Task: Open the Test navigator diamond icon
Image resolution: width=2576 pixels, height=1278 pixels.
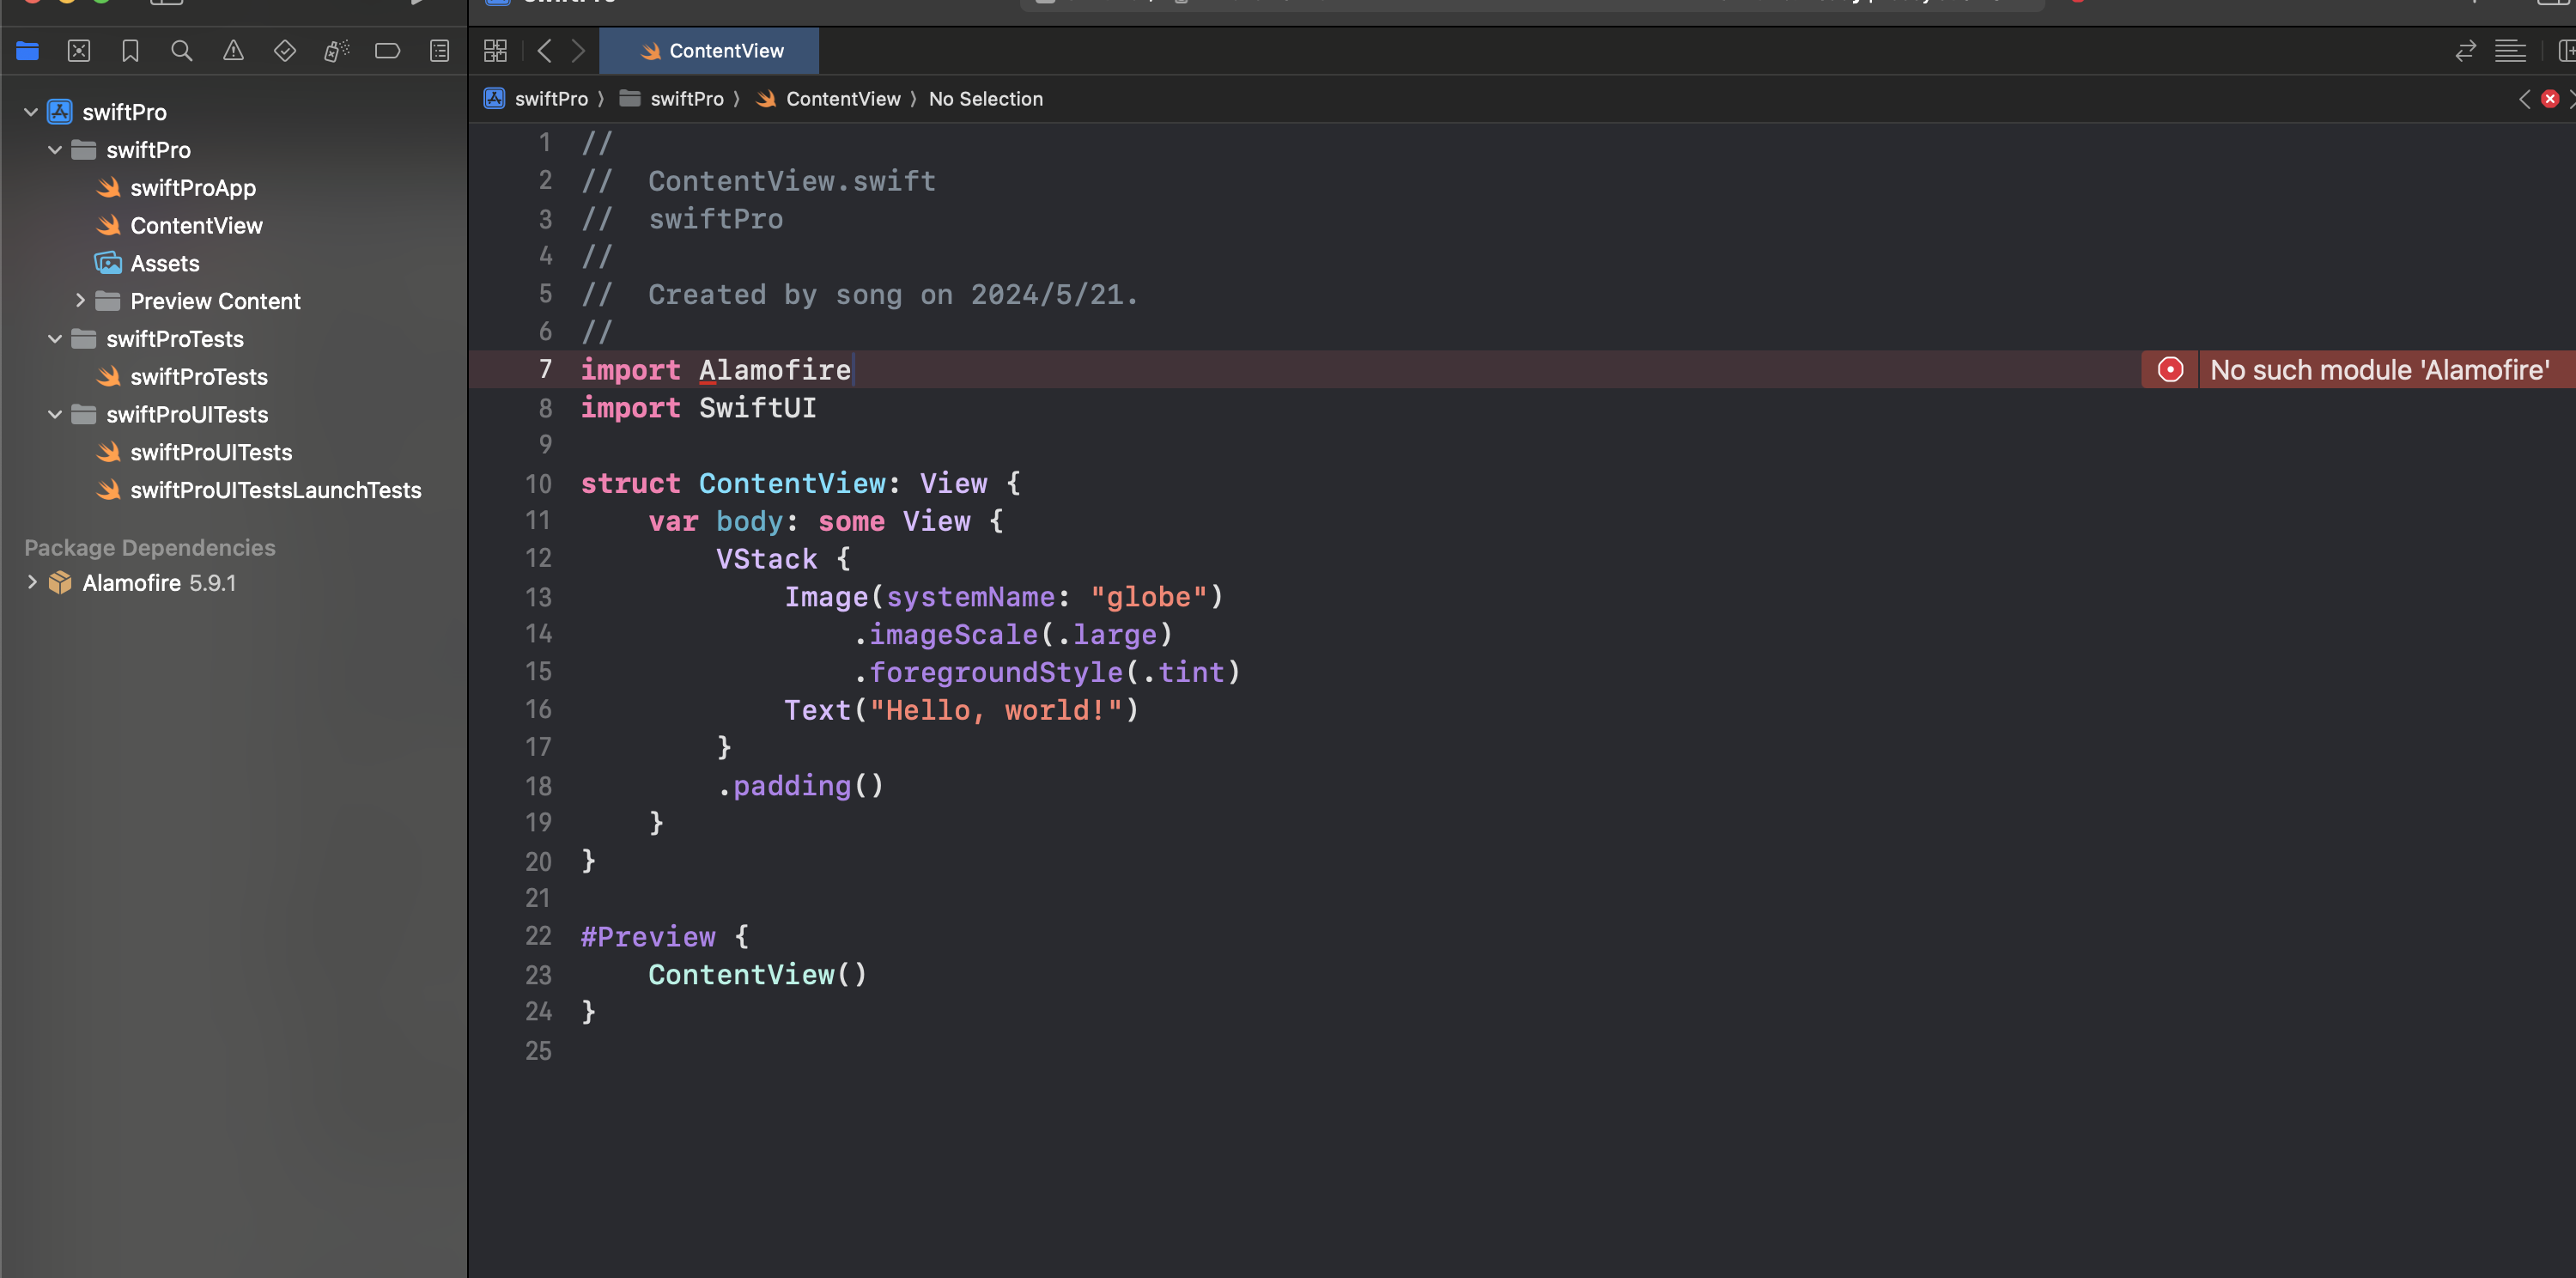Action: [x=285, y=51]
